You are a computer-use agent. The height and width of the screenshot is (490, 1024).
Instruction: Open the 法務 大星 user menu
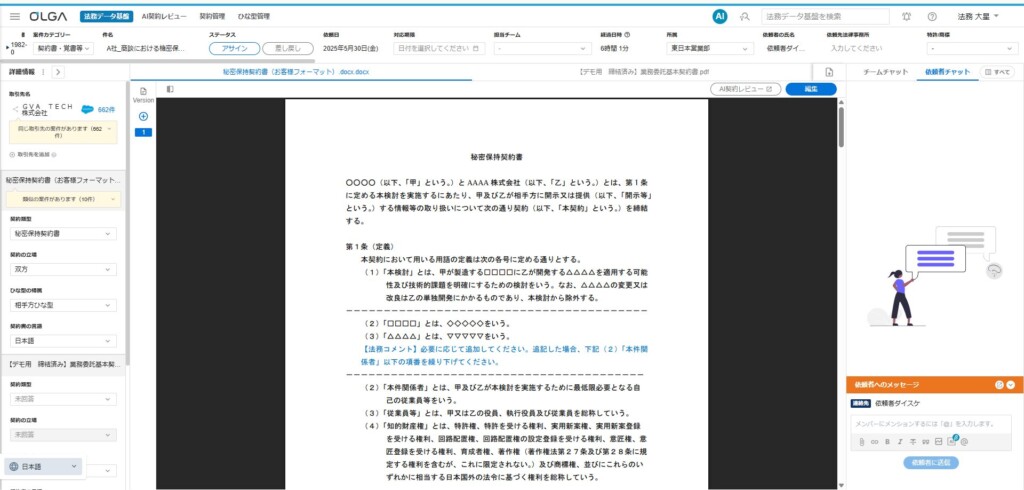tap(978, 16)
